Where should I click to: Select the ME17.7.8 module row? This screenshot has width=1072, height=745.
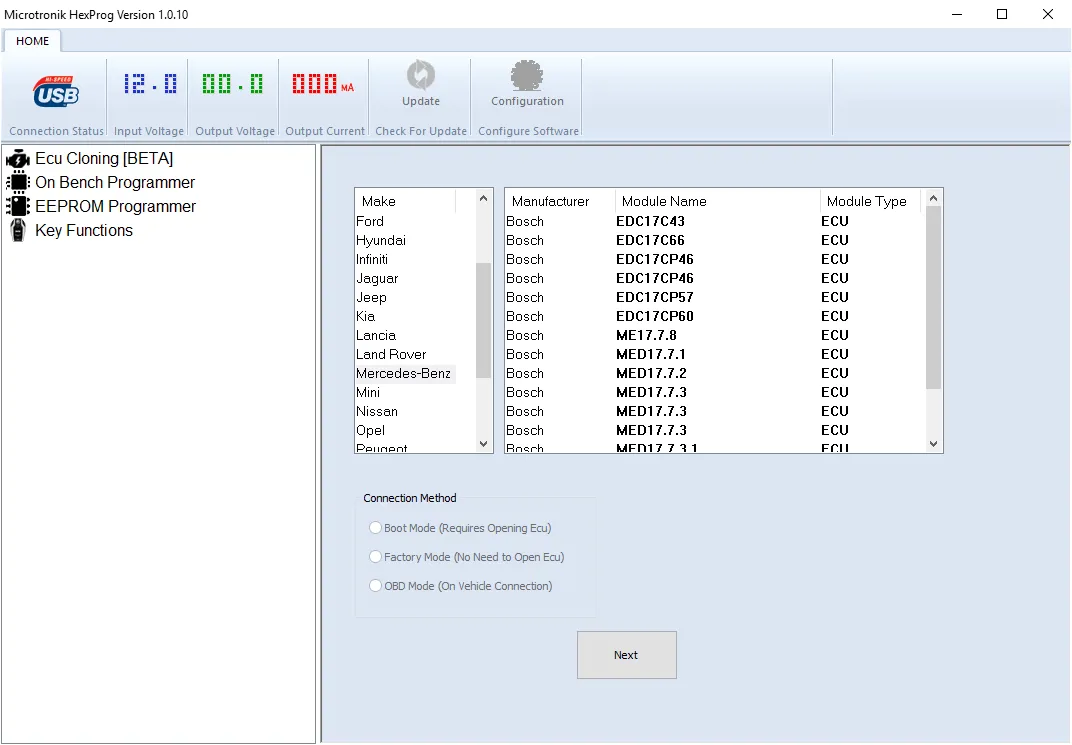[x=714, y=336]
